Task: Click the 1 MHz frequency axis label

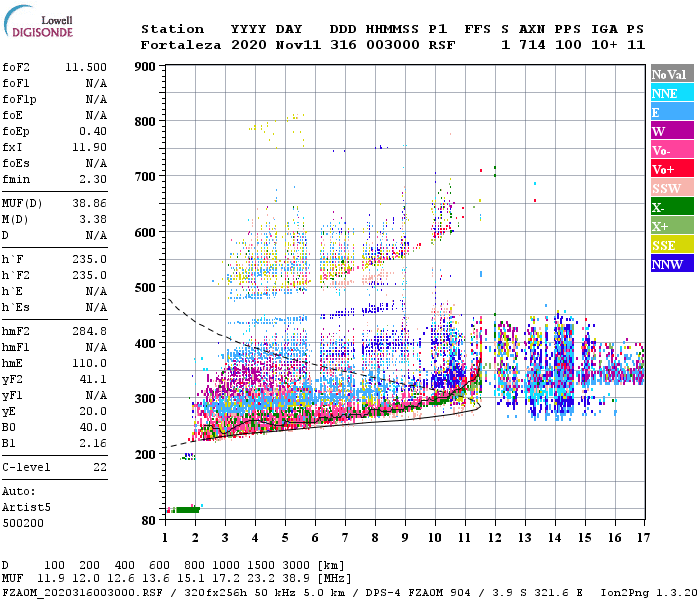Action: (165, 538)
